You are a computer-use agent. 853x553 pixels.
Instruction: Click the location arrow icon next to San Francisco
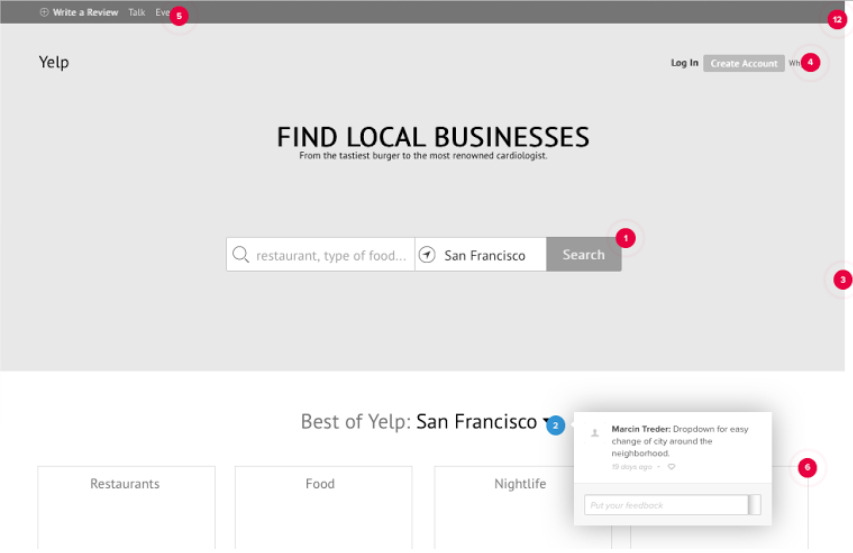point(427,254)
